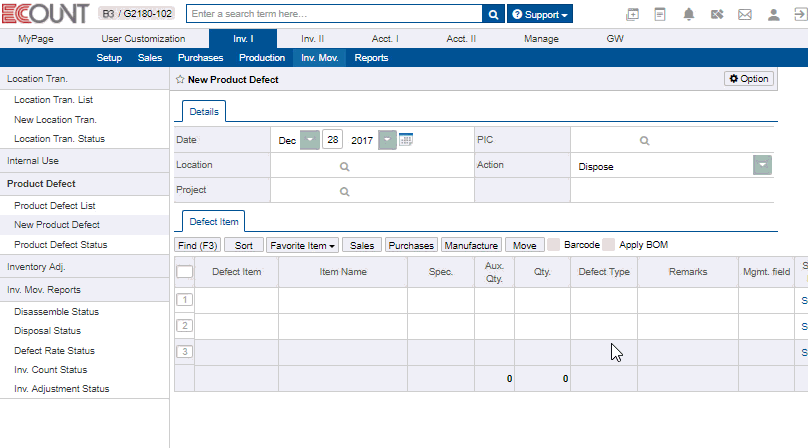Click the ECOUNT logo
The height and width of the screenshot is (448, 808).
point(45,14)
